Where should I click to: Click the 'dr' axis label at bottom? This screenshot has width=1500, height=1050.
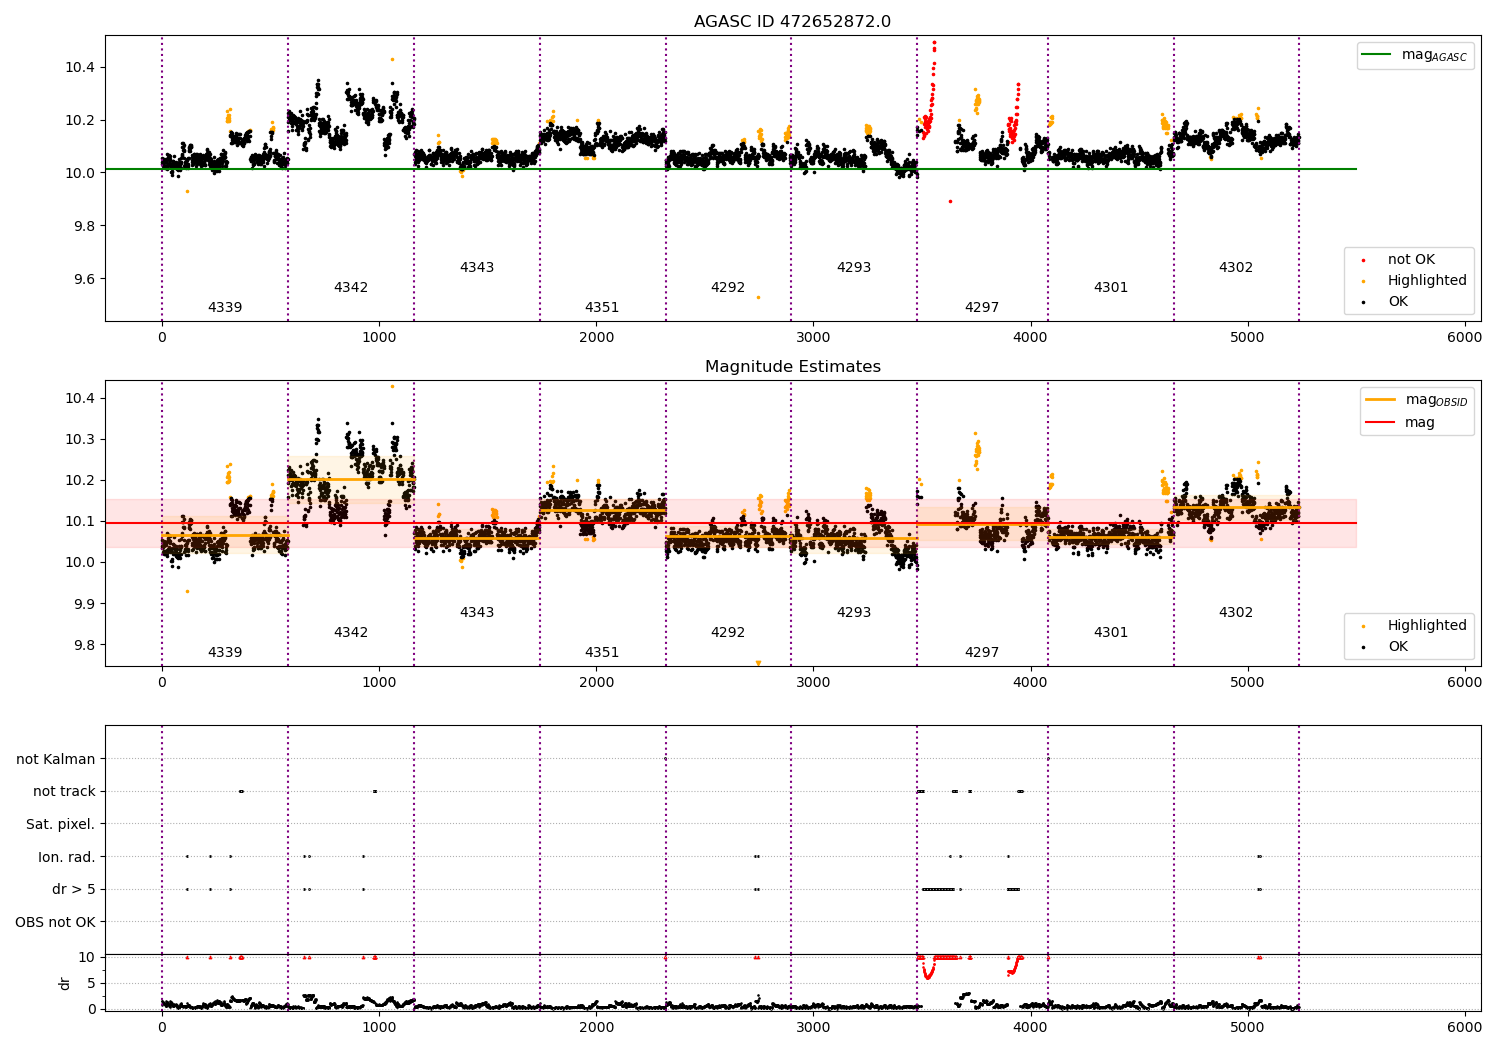65,983
